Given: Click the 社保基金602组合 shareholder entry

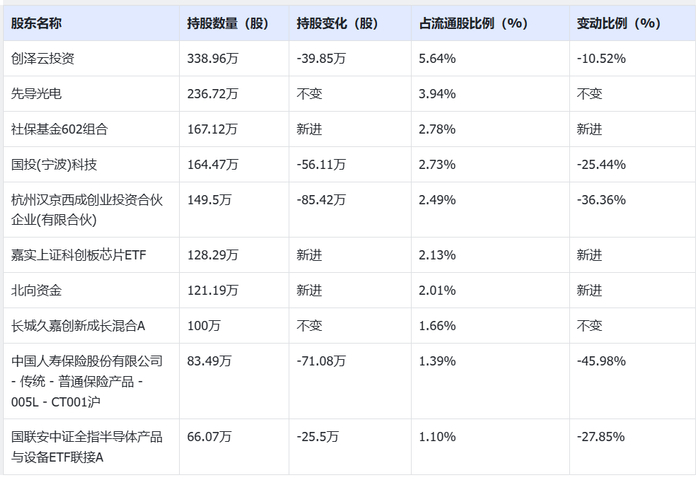Looking at the screenshot, I should point(59,129).
